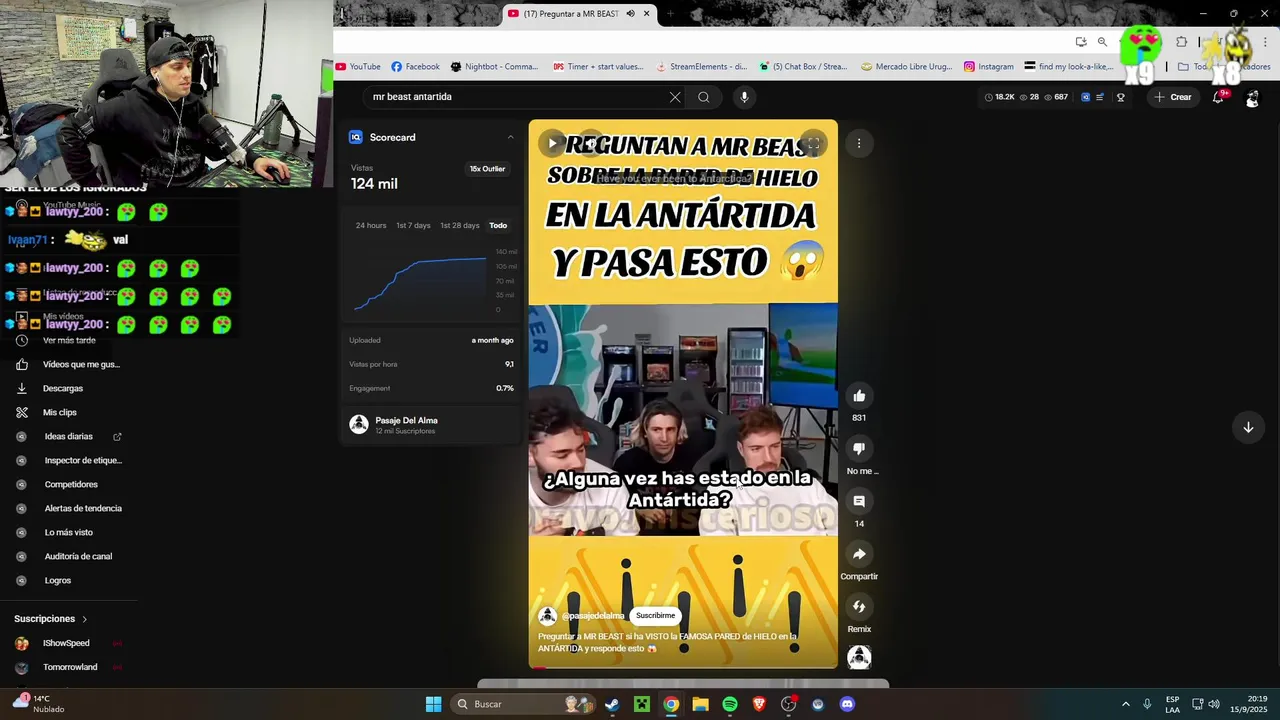Enter fullscreen on the Short
Viewport: 1280px width, 720px height.
tap(814, 144)
